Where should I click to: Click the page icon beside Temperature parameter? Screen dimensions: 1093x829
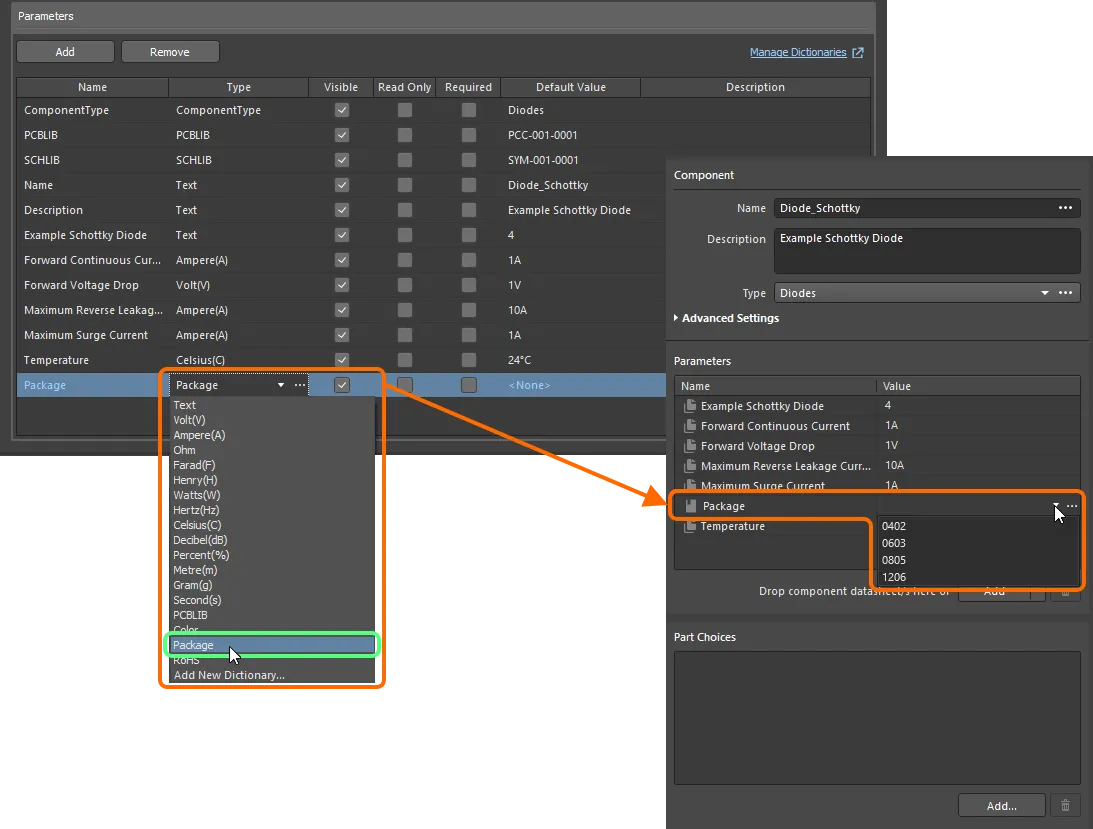click(x=690, y=526)
